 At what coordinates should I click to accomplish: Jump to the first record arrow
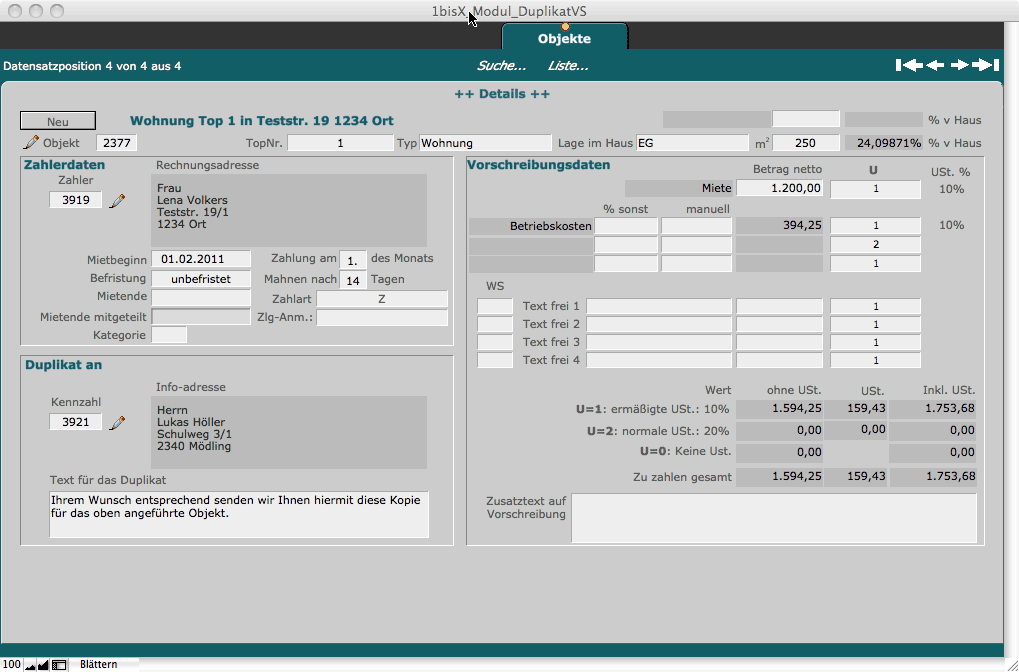point(908,65)
